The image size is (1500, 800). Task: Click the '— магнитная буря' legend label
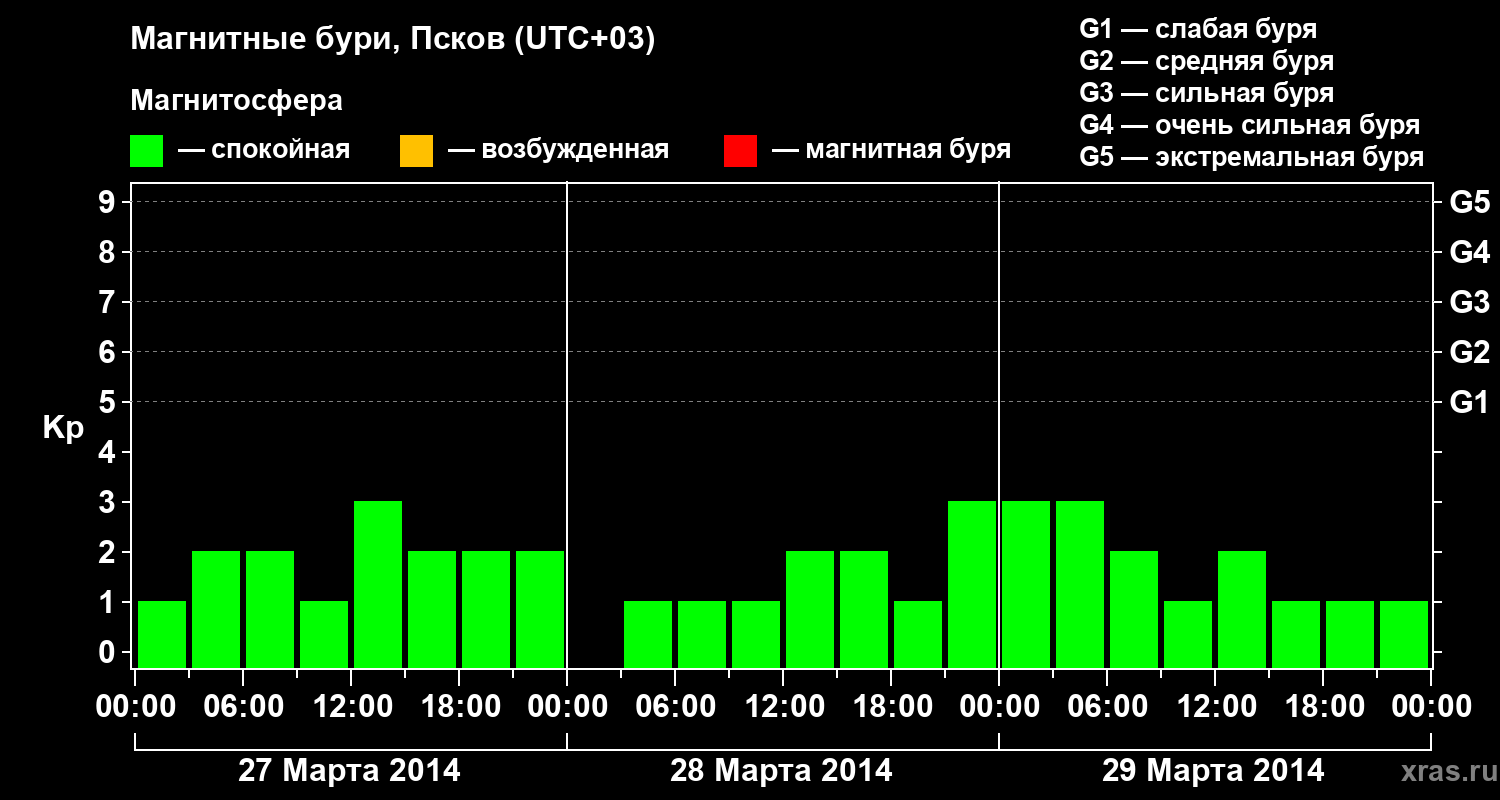coord(892,150)
